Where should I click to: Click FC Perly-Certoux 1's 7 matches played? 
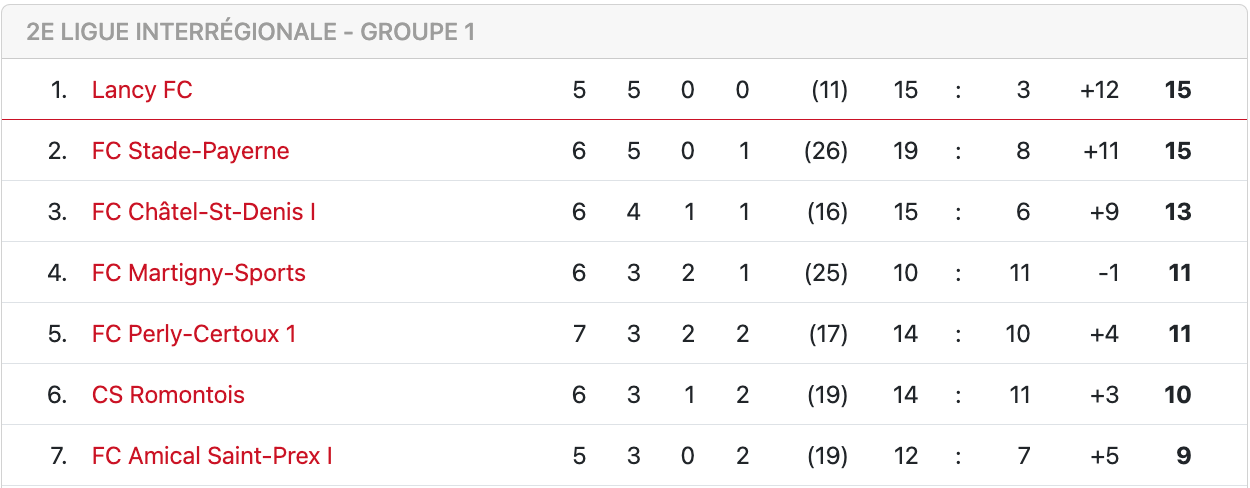pos(579,334)
